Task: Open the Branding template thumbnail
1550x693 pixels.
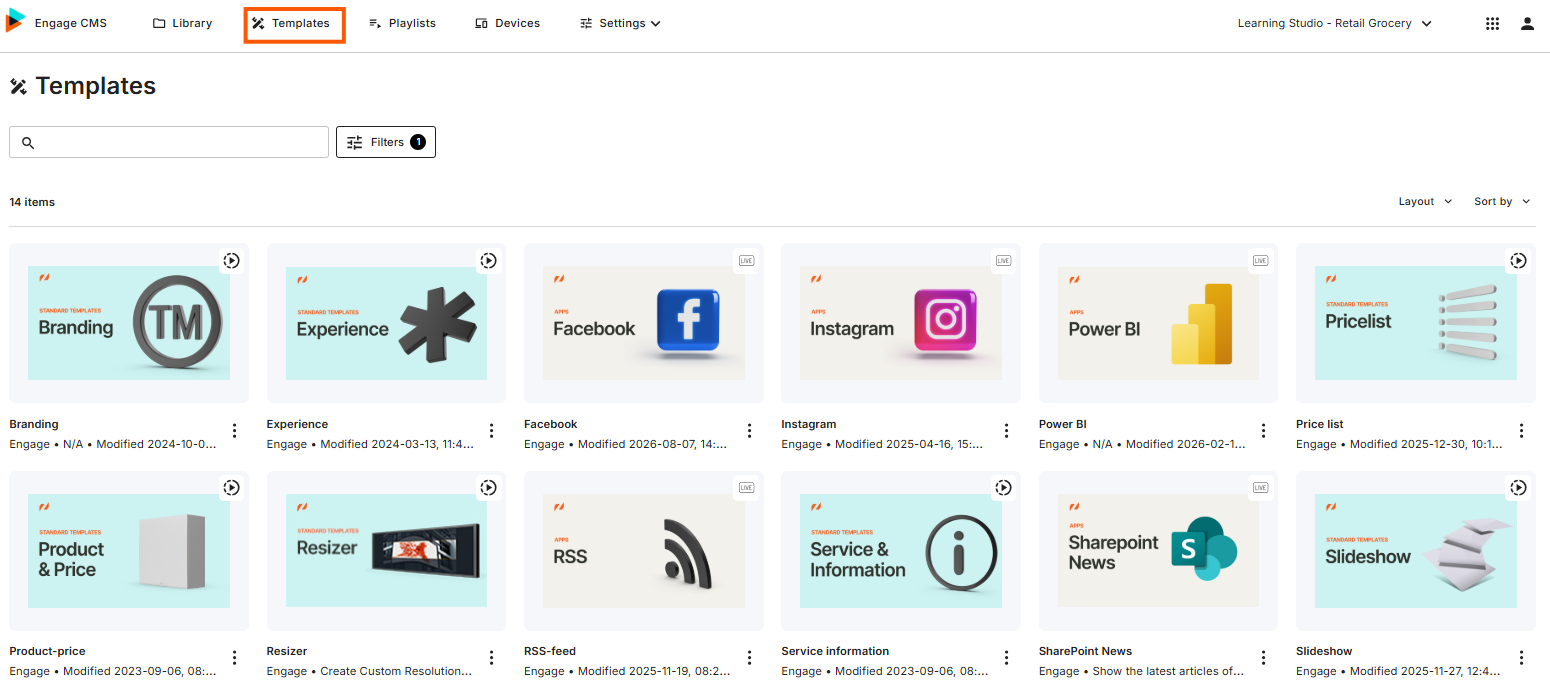Action: click(129, 323)
